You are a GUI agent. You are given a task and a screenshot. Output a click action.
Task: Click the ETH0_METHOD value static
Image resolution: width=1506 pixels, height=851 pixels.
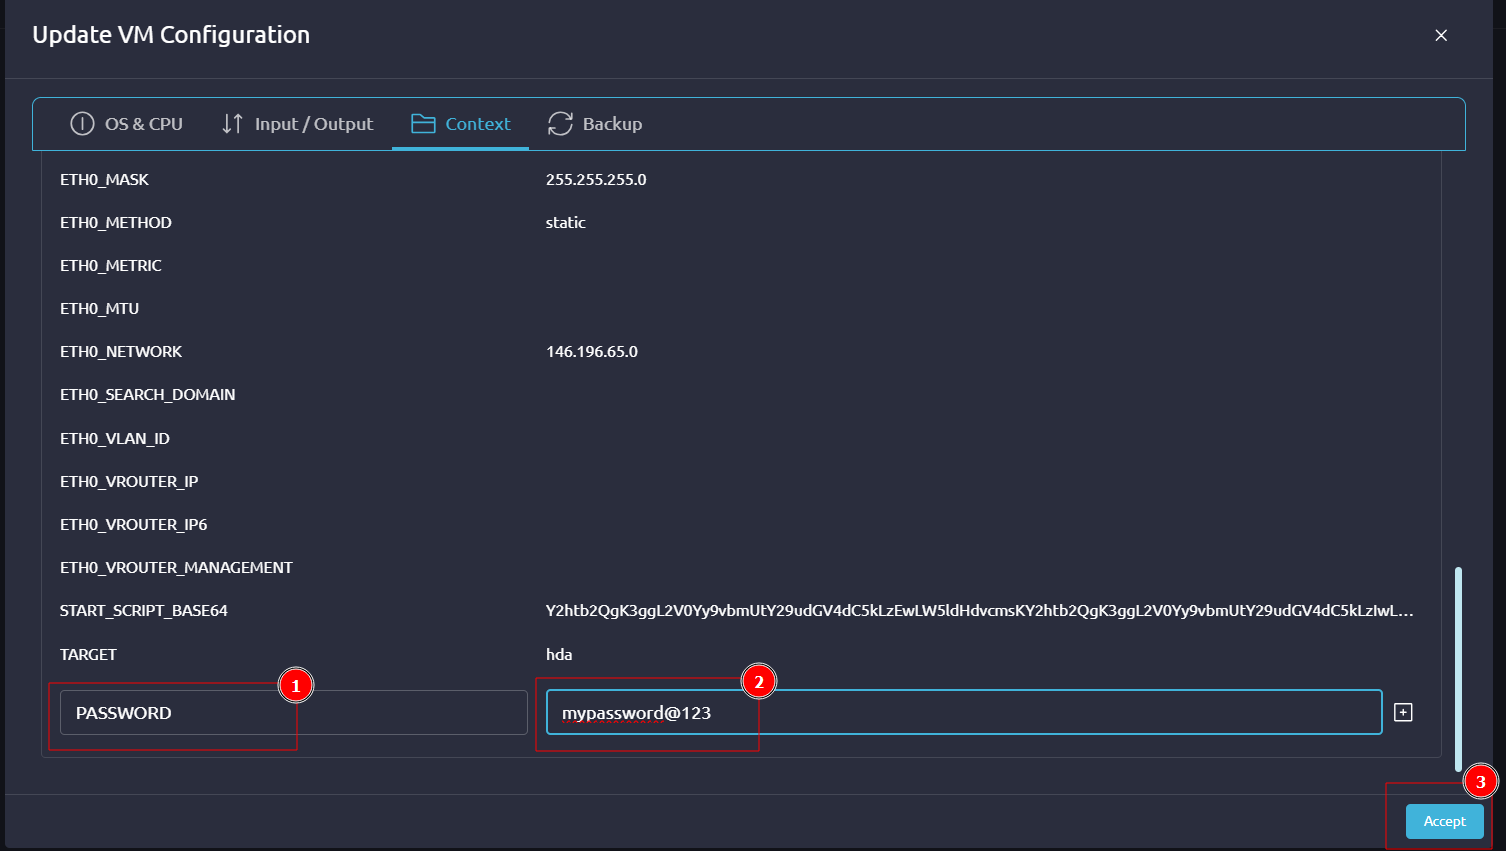coord(566,223)
